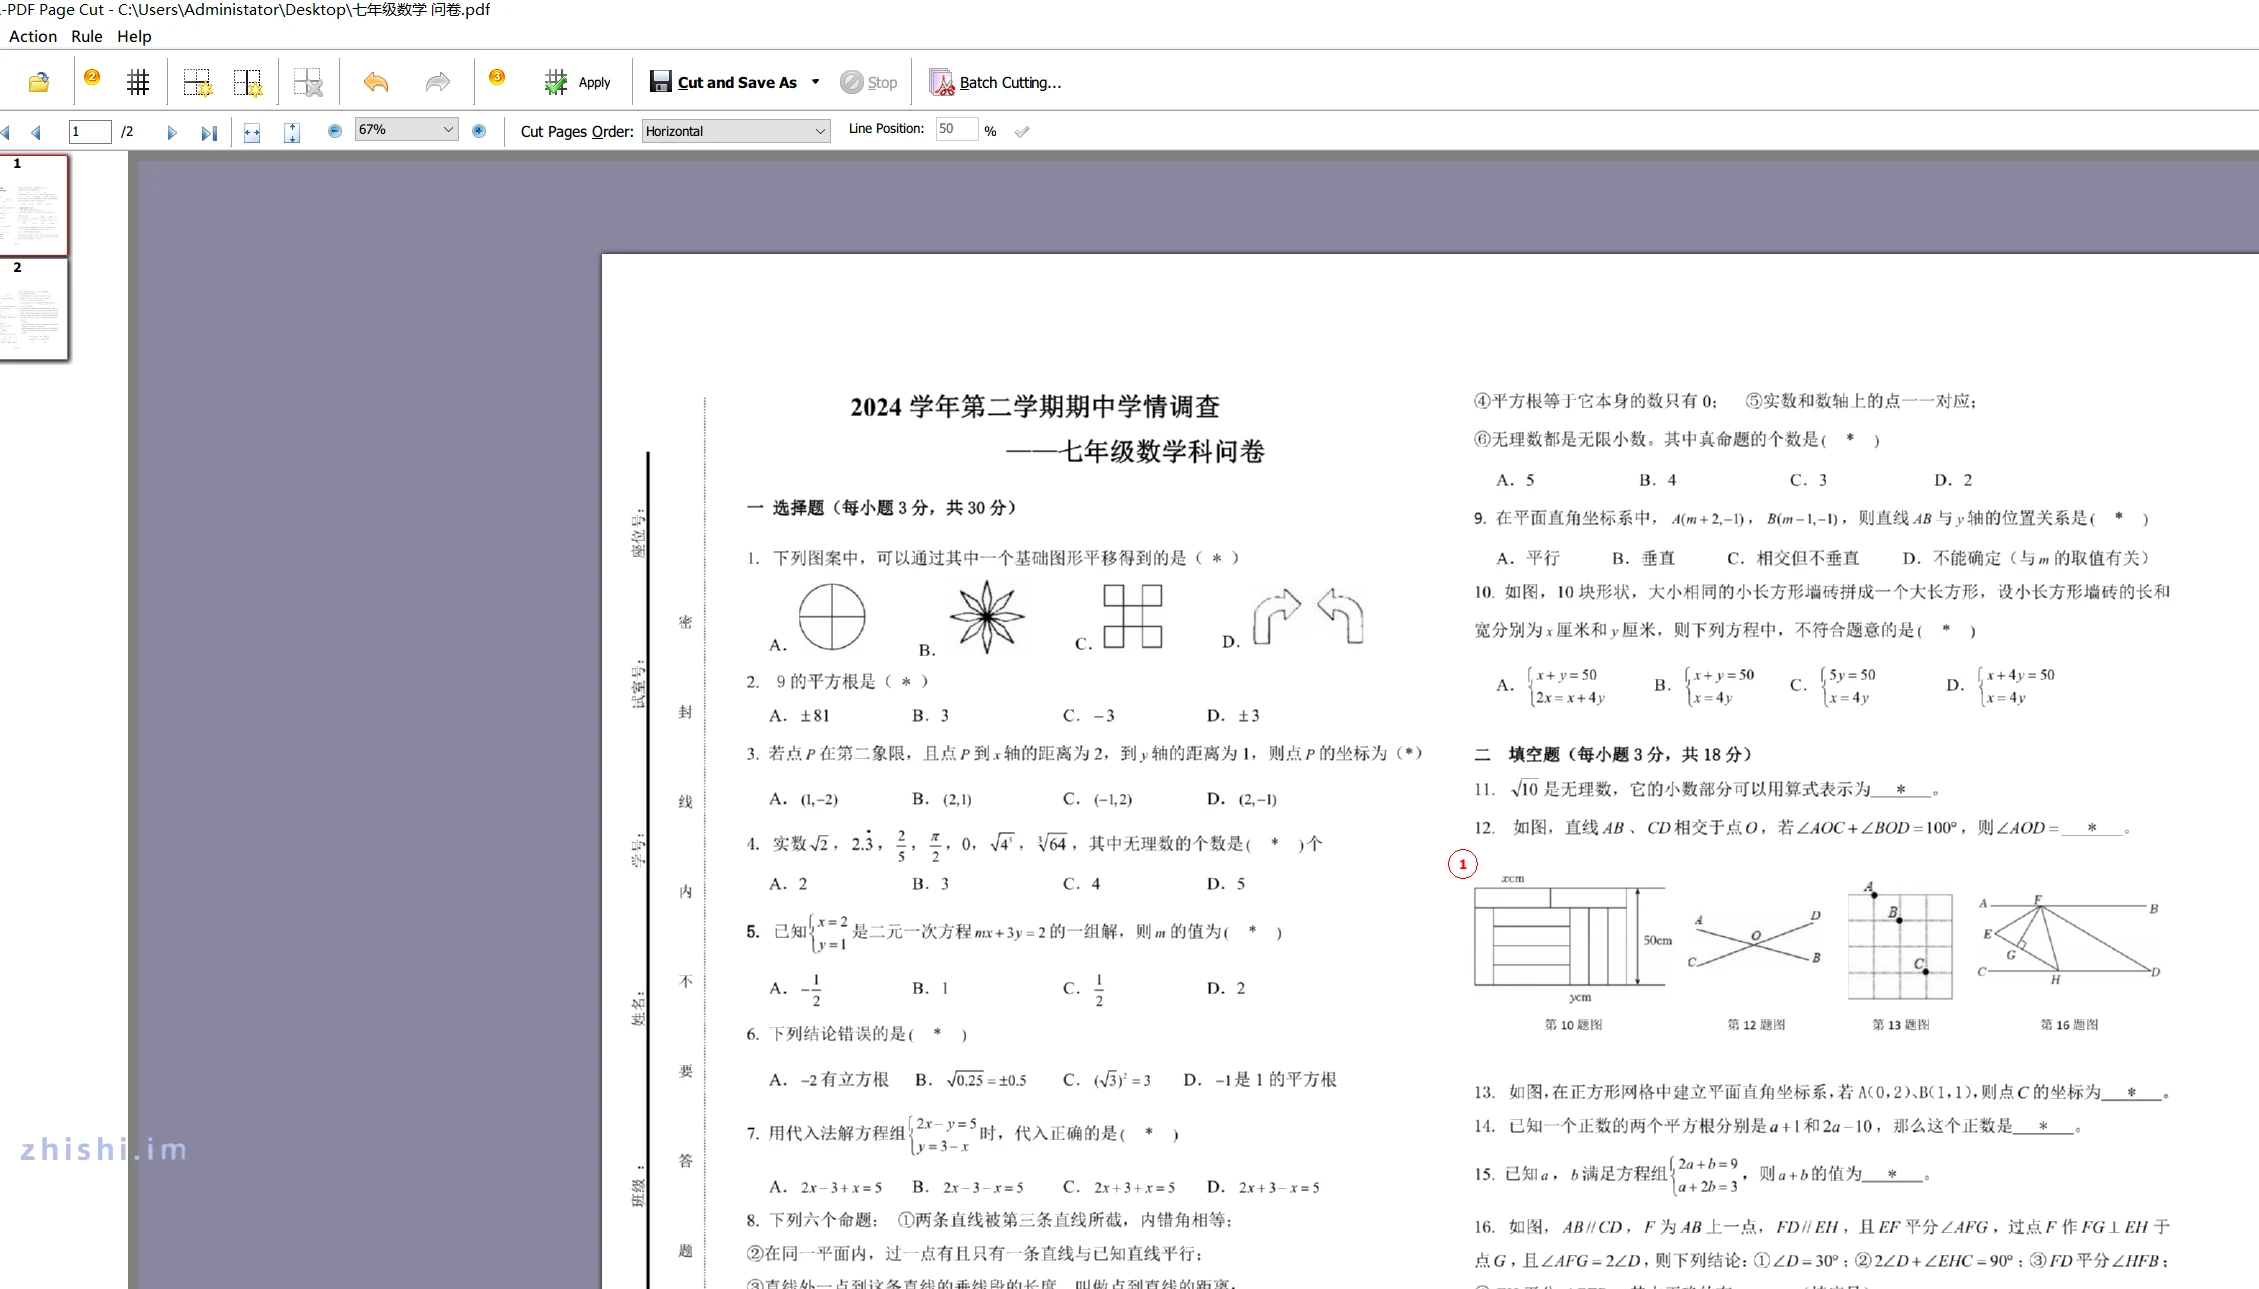Expand the Cut and Save As arrow
Image resolution: width=2259 pixels, height=1289 pixels.
click(816, 82)
